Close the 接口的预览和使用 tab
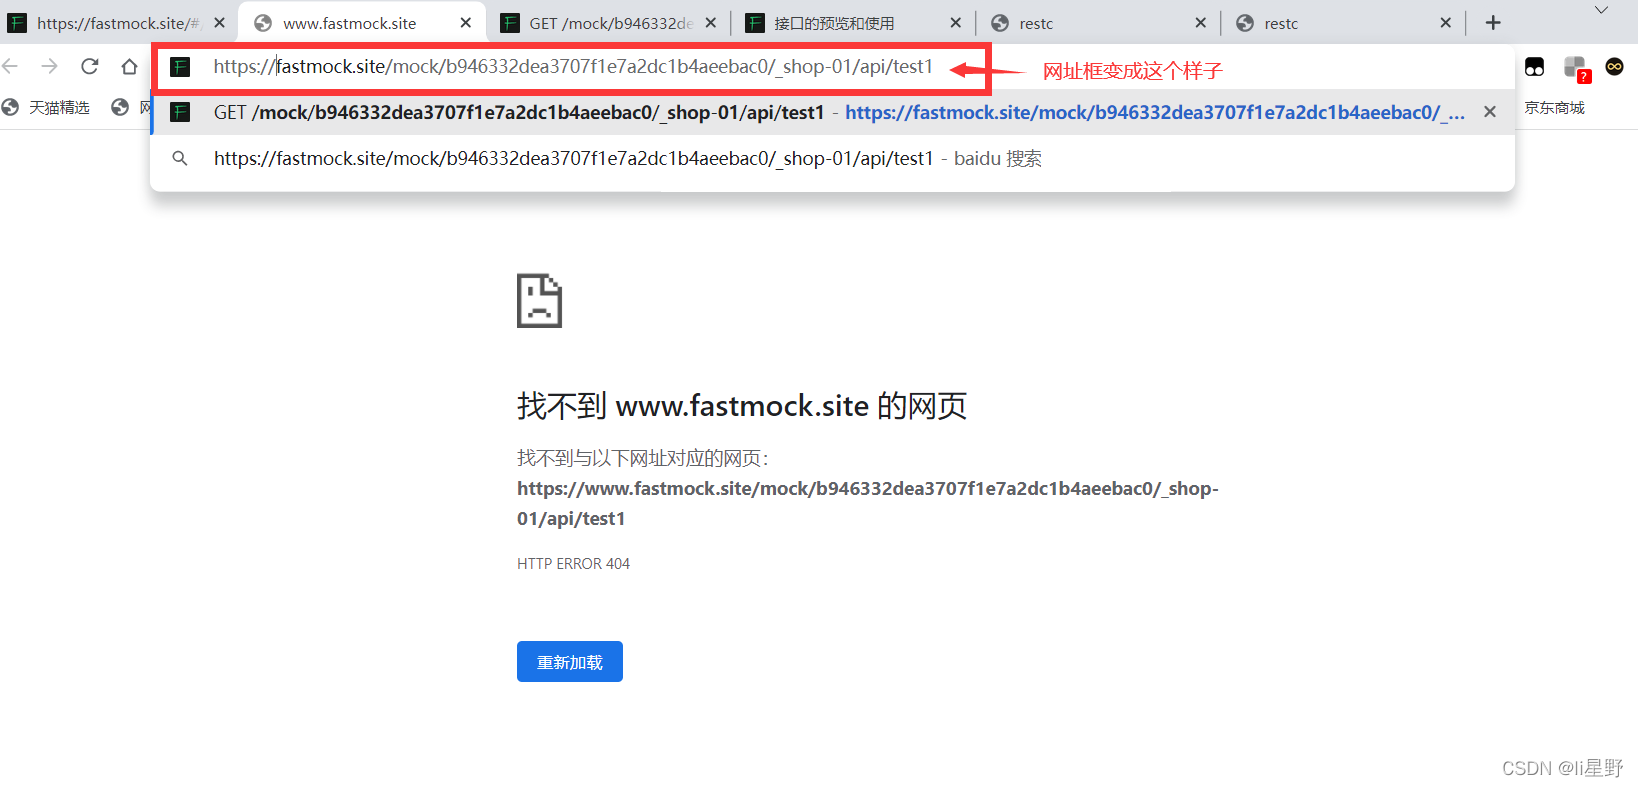 click(x=955, y=23)
